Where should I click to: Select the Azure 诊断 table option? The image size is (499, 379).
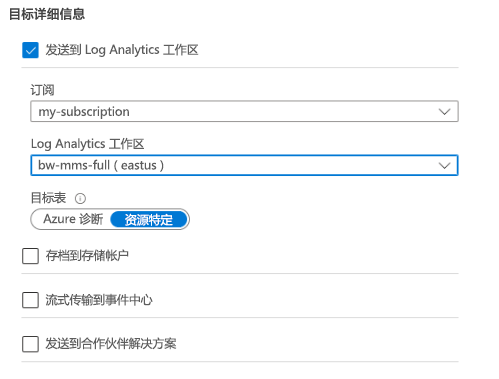pyautogui.click(x=73, y=219)
